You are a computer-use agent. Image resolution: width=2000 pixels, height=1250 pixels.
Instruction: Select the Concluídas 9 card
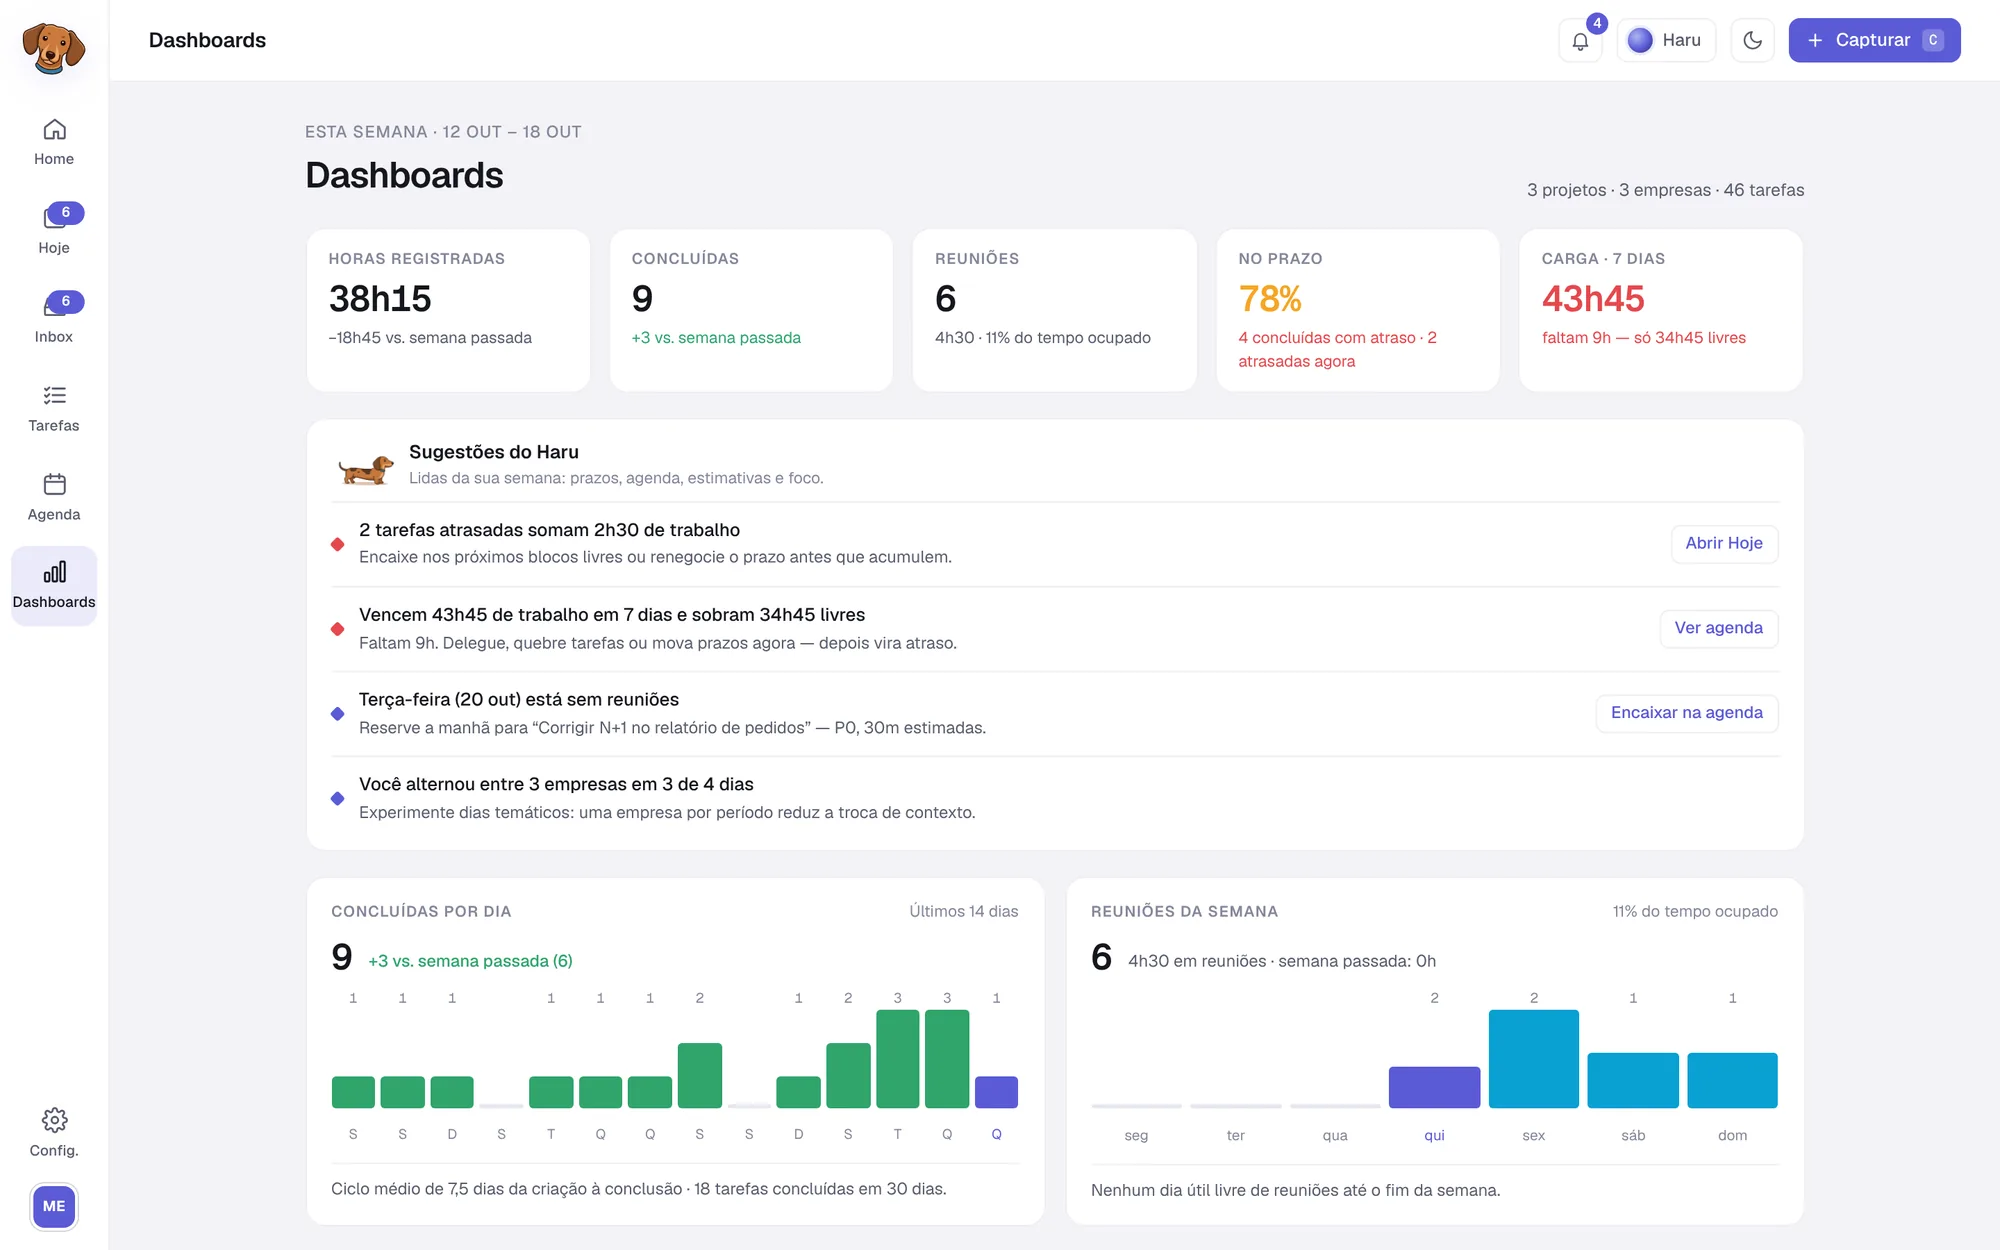point(751,310)
